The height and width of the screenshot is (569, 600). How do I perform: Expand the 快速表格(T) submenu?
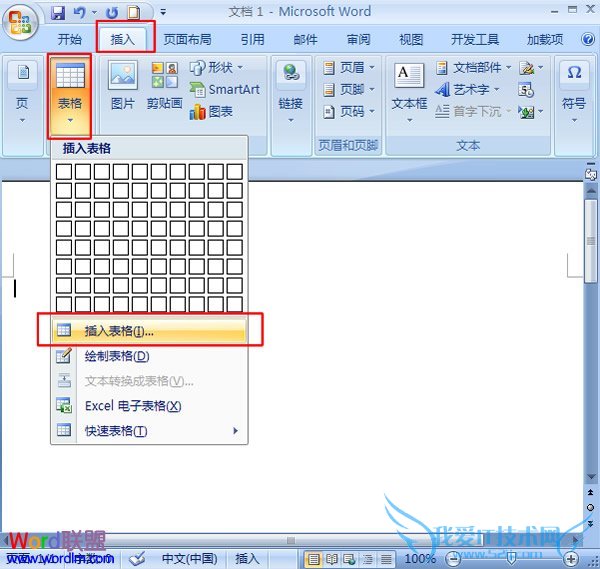pyautogui.click(x=149, y=431)
